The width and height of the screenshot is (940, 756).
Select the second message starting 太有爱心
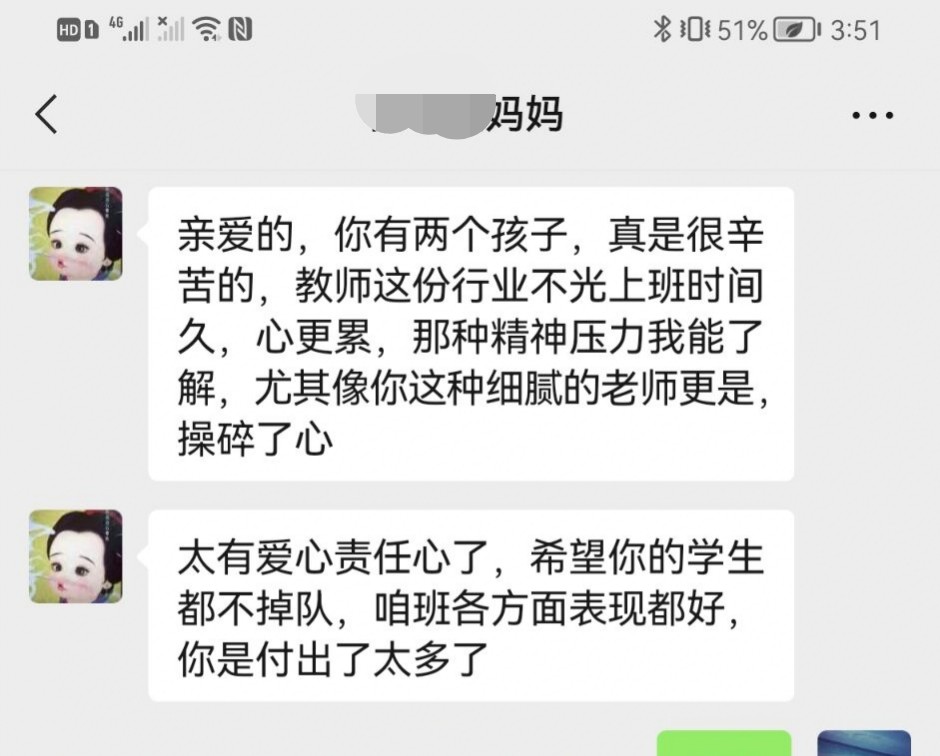coord(471,606)
